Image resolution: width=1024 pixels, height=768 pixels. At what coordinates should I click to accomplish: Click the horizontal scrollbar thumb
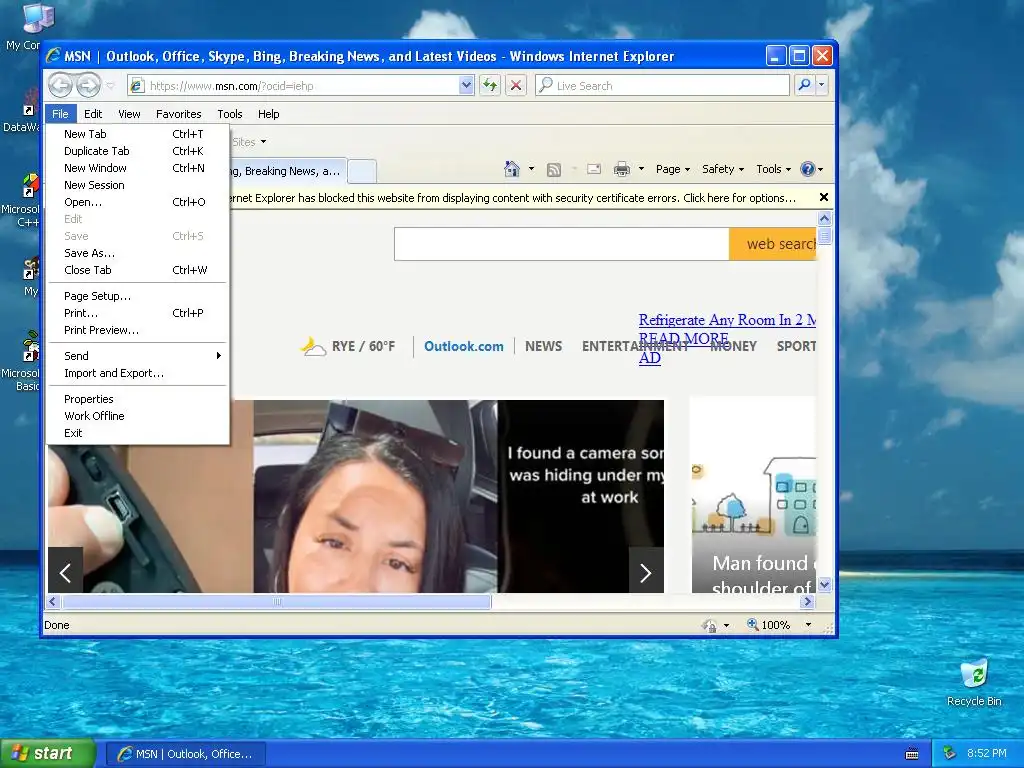pyautogui.click(x=276, y=601)
